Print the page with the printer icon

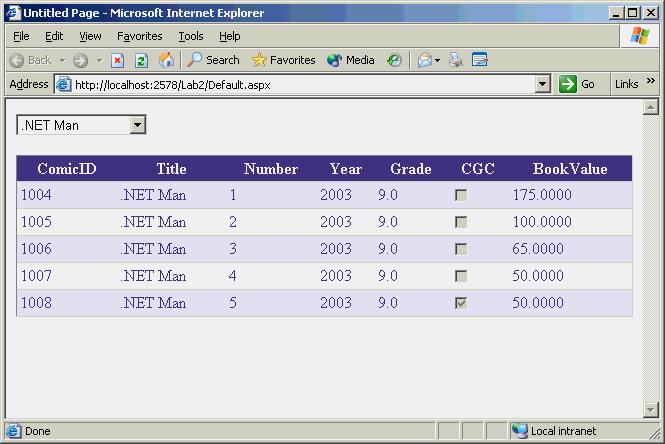pyautogui.click(x=456, y=60)
